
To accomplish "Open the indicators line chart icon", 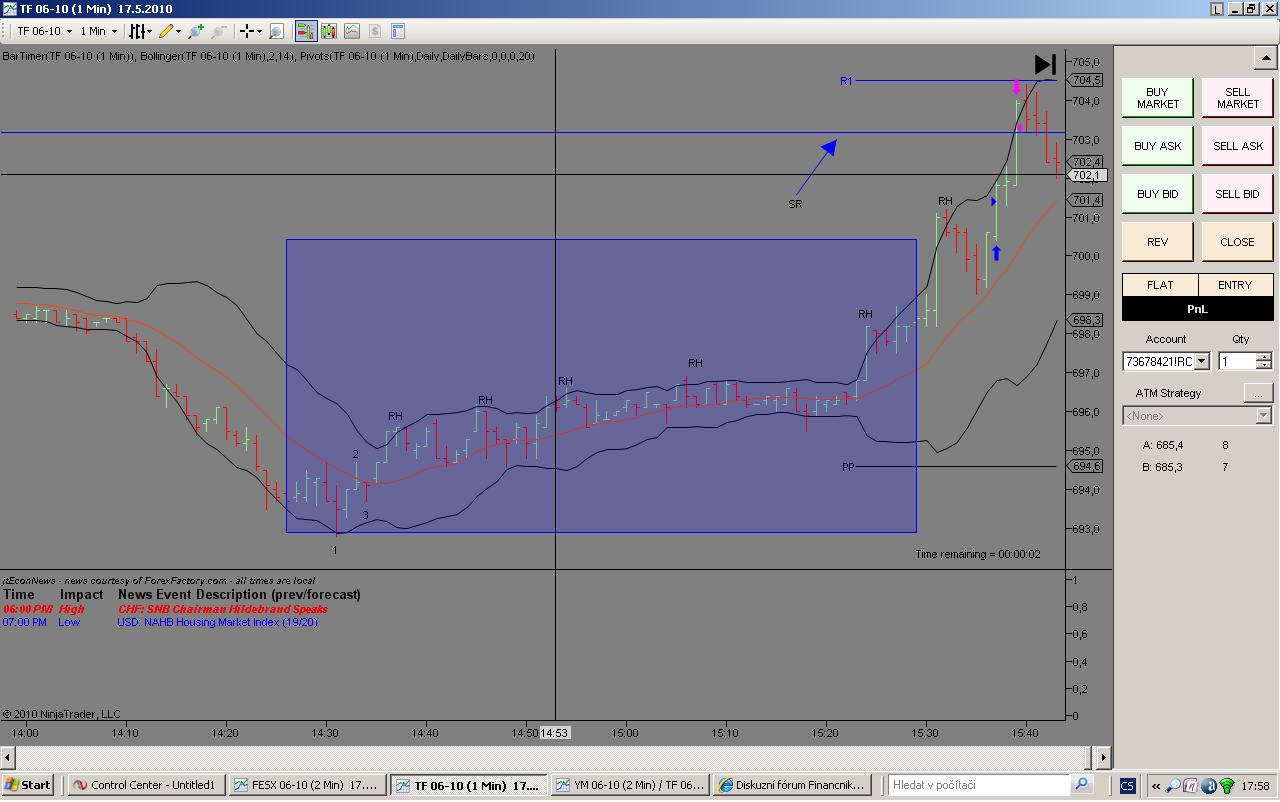I will click(352, 31).
